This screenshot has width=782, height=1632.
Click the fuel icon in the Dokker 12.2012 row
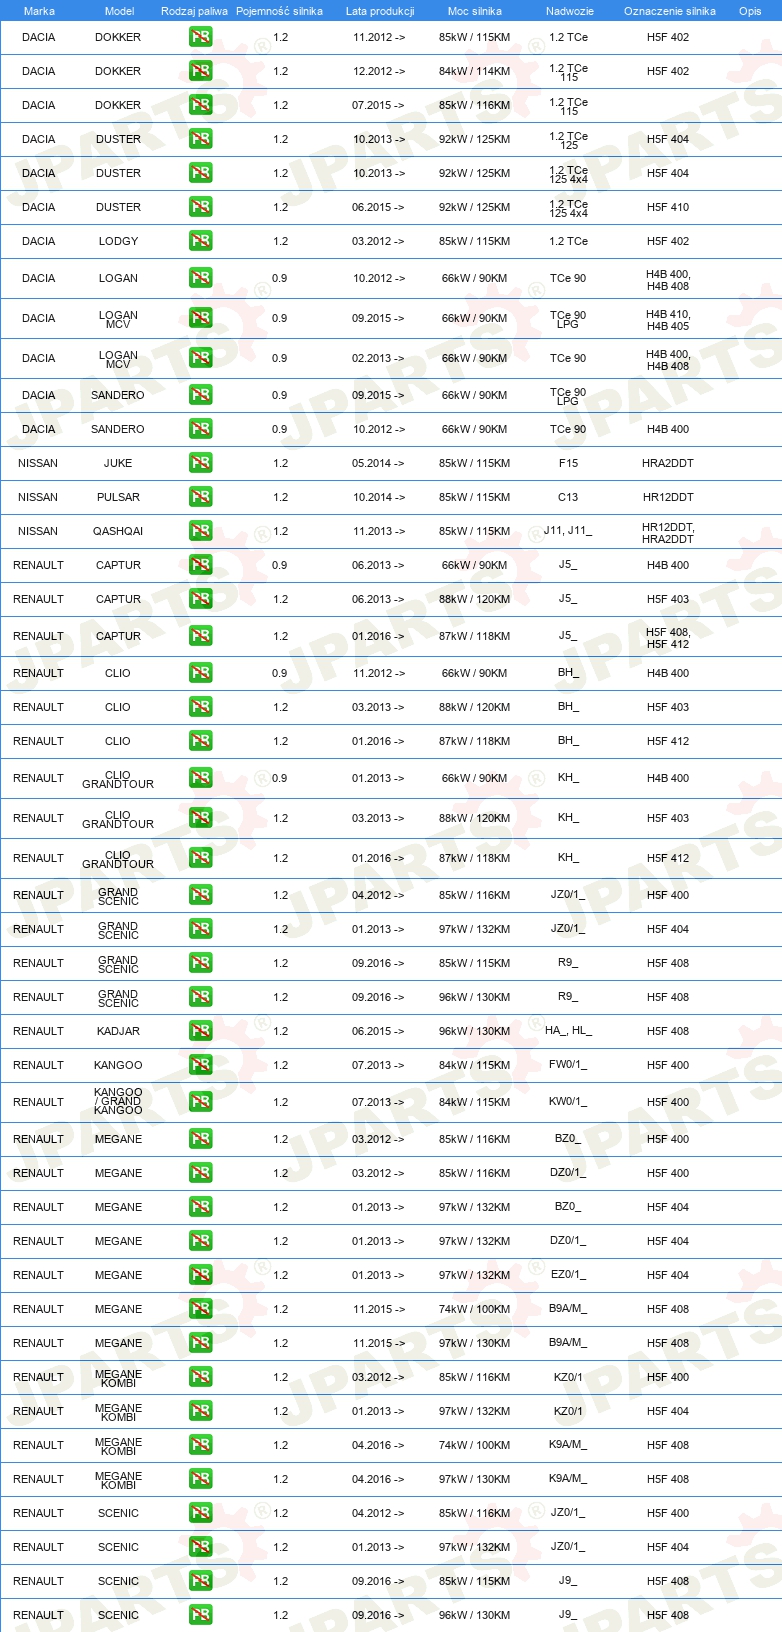[x=201, y=71]
